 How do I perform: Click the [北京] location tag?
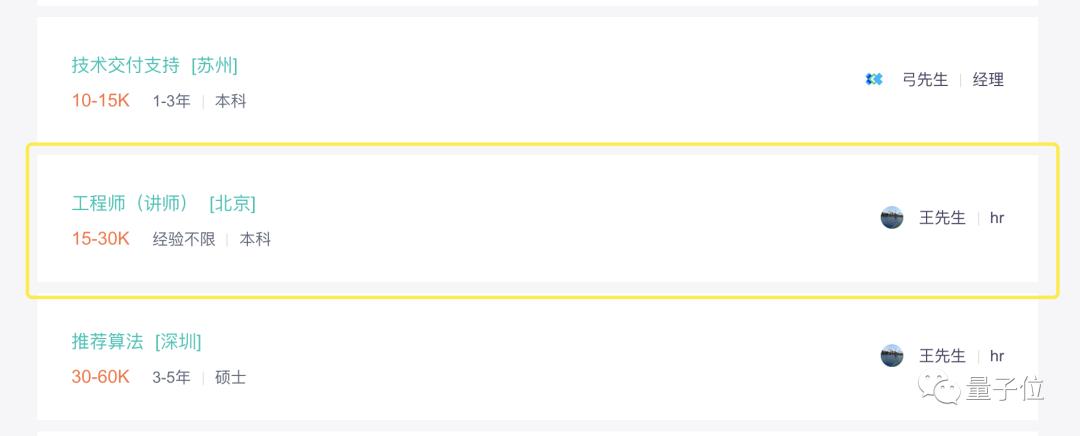point(232,203)
